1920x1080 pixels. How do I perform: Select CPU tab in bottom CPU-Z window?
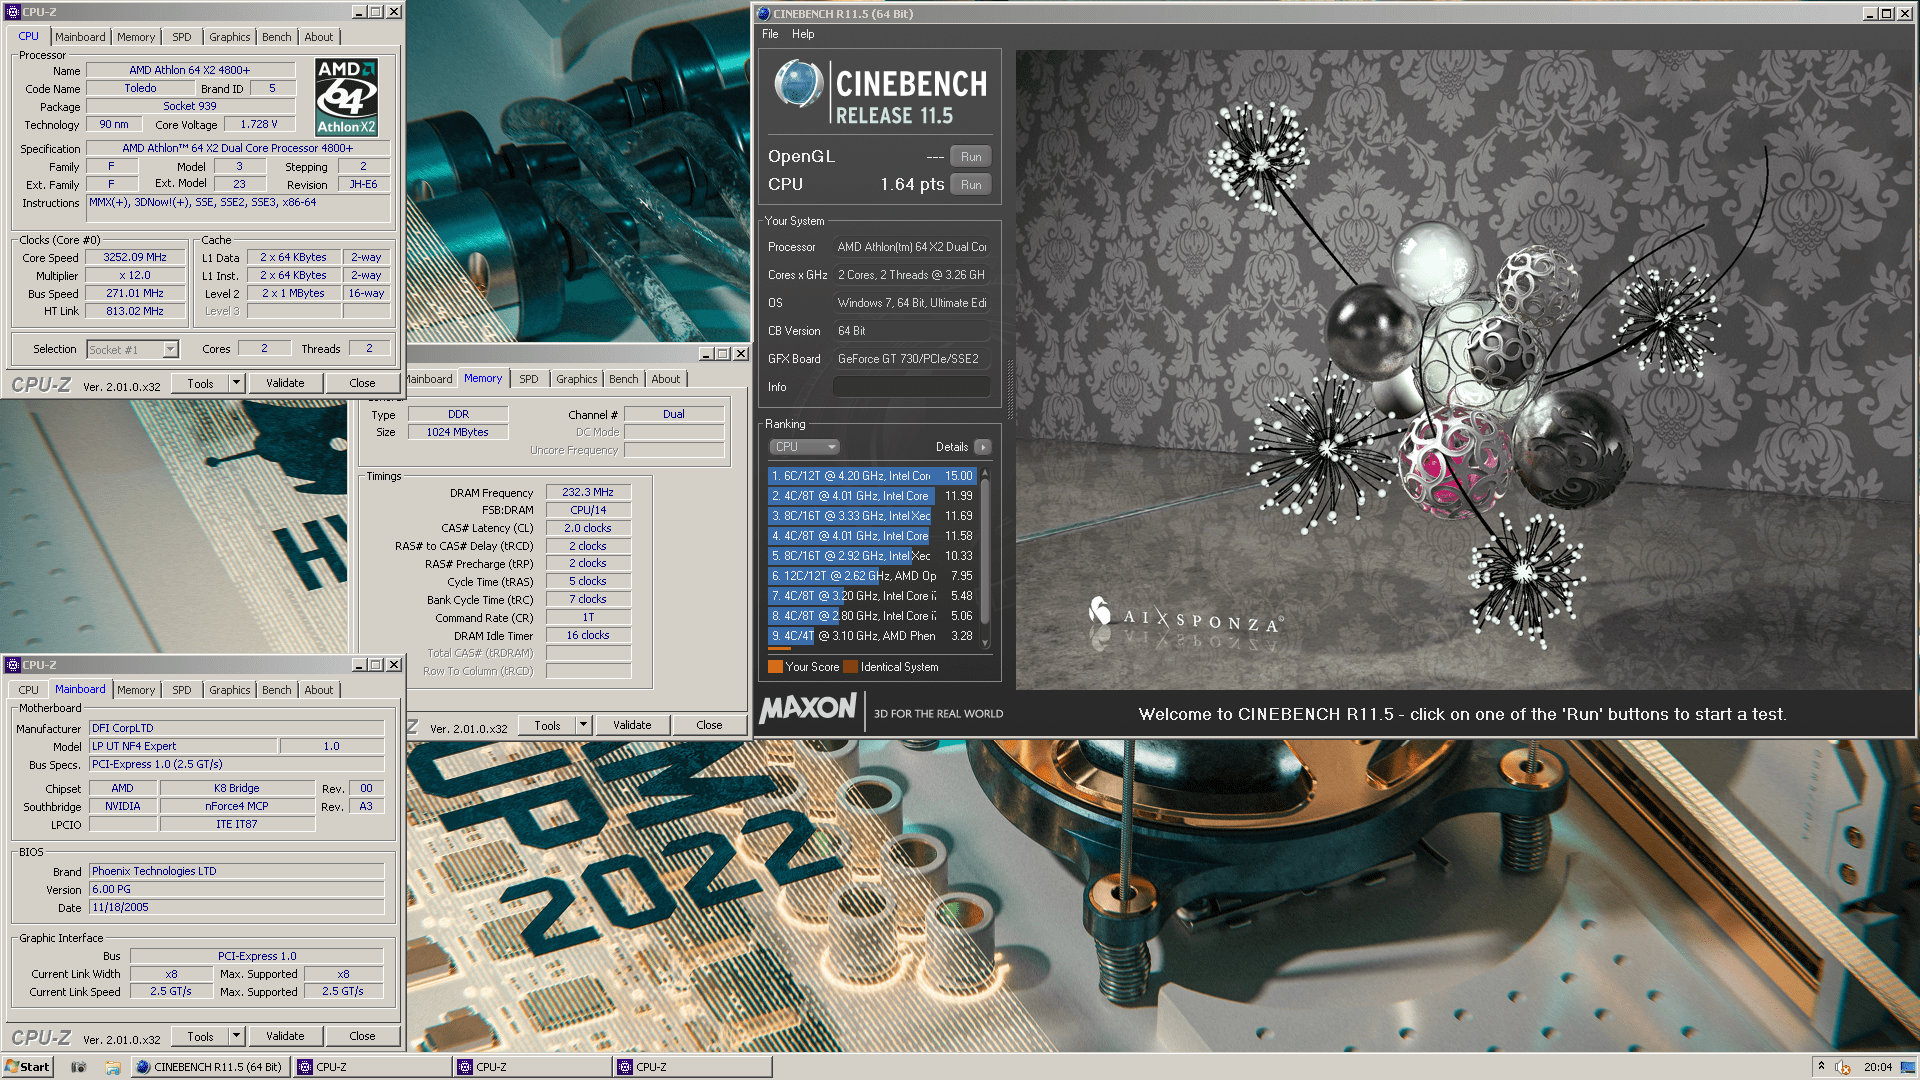(x=29, y=690)
